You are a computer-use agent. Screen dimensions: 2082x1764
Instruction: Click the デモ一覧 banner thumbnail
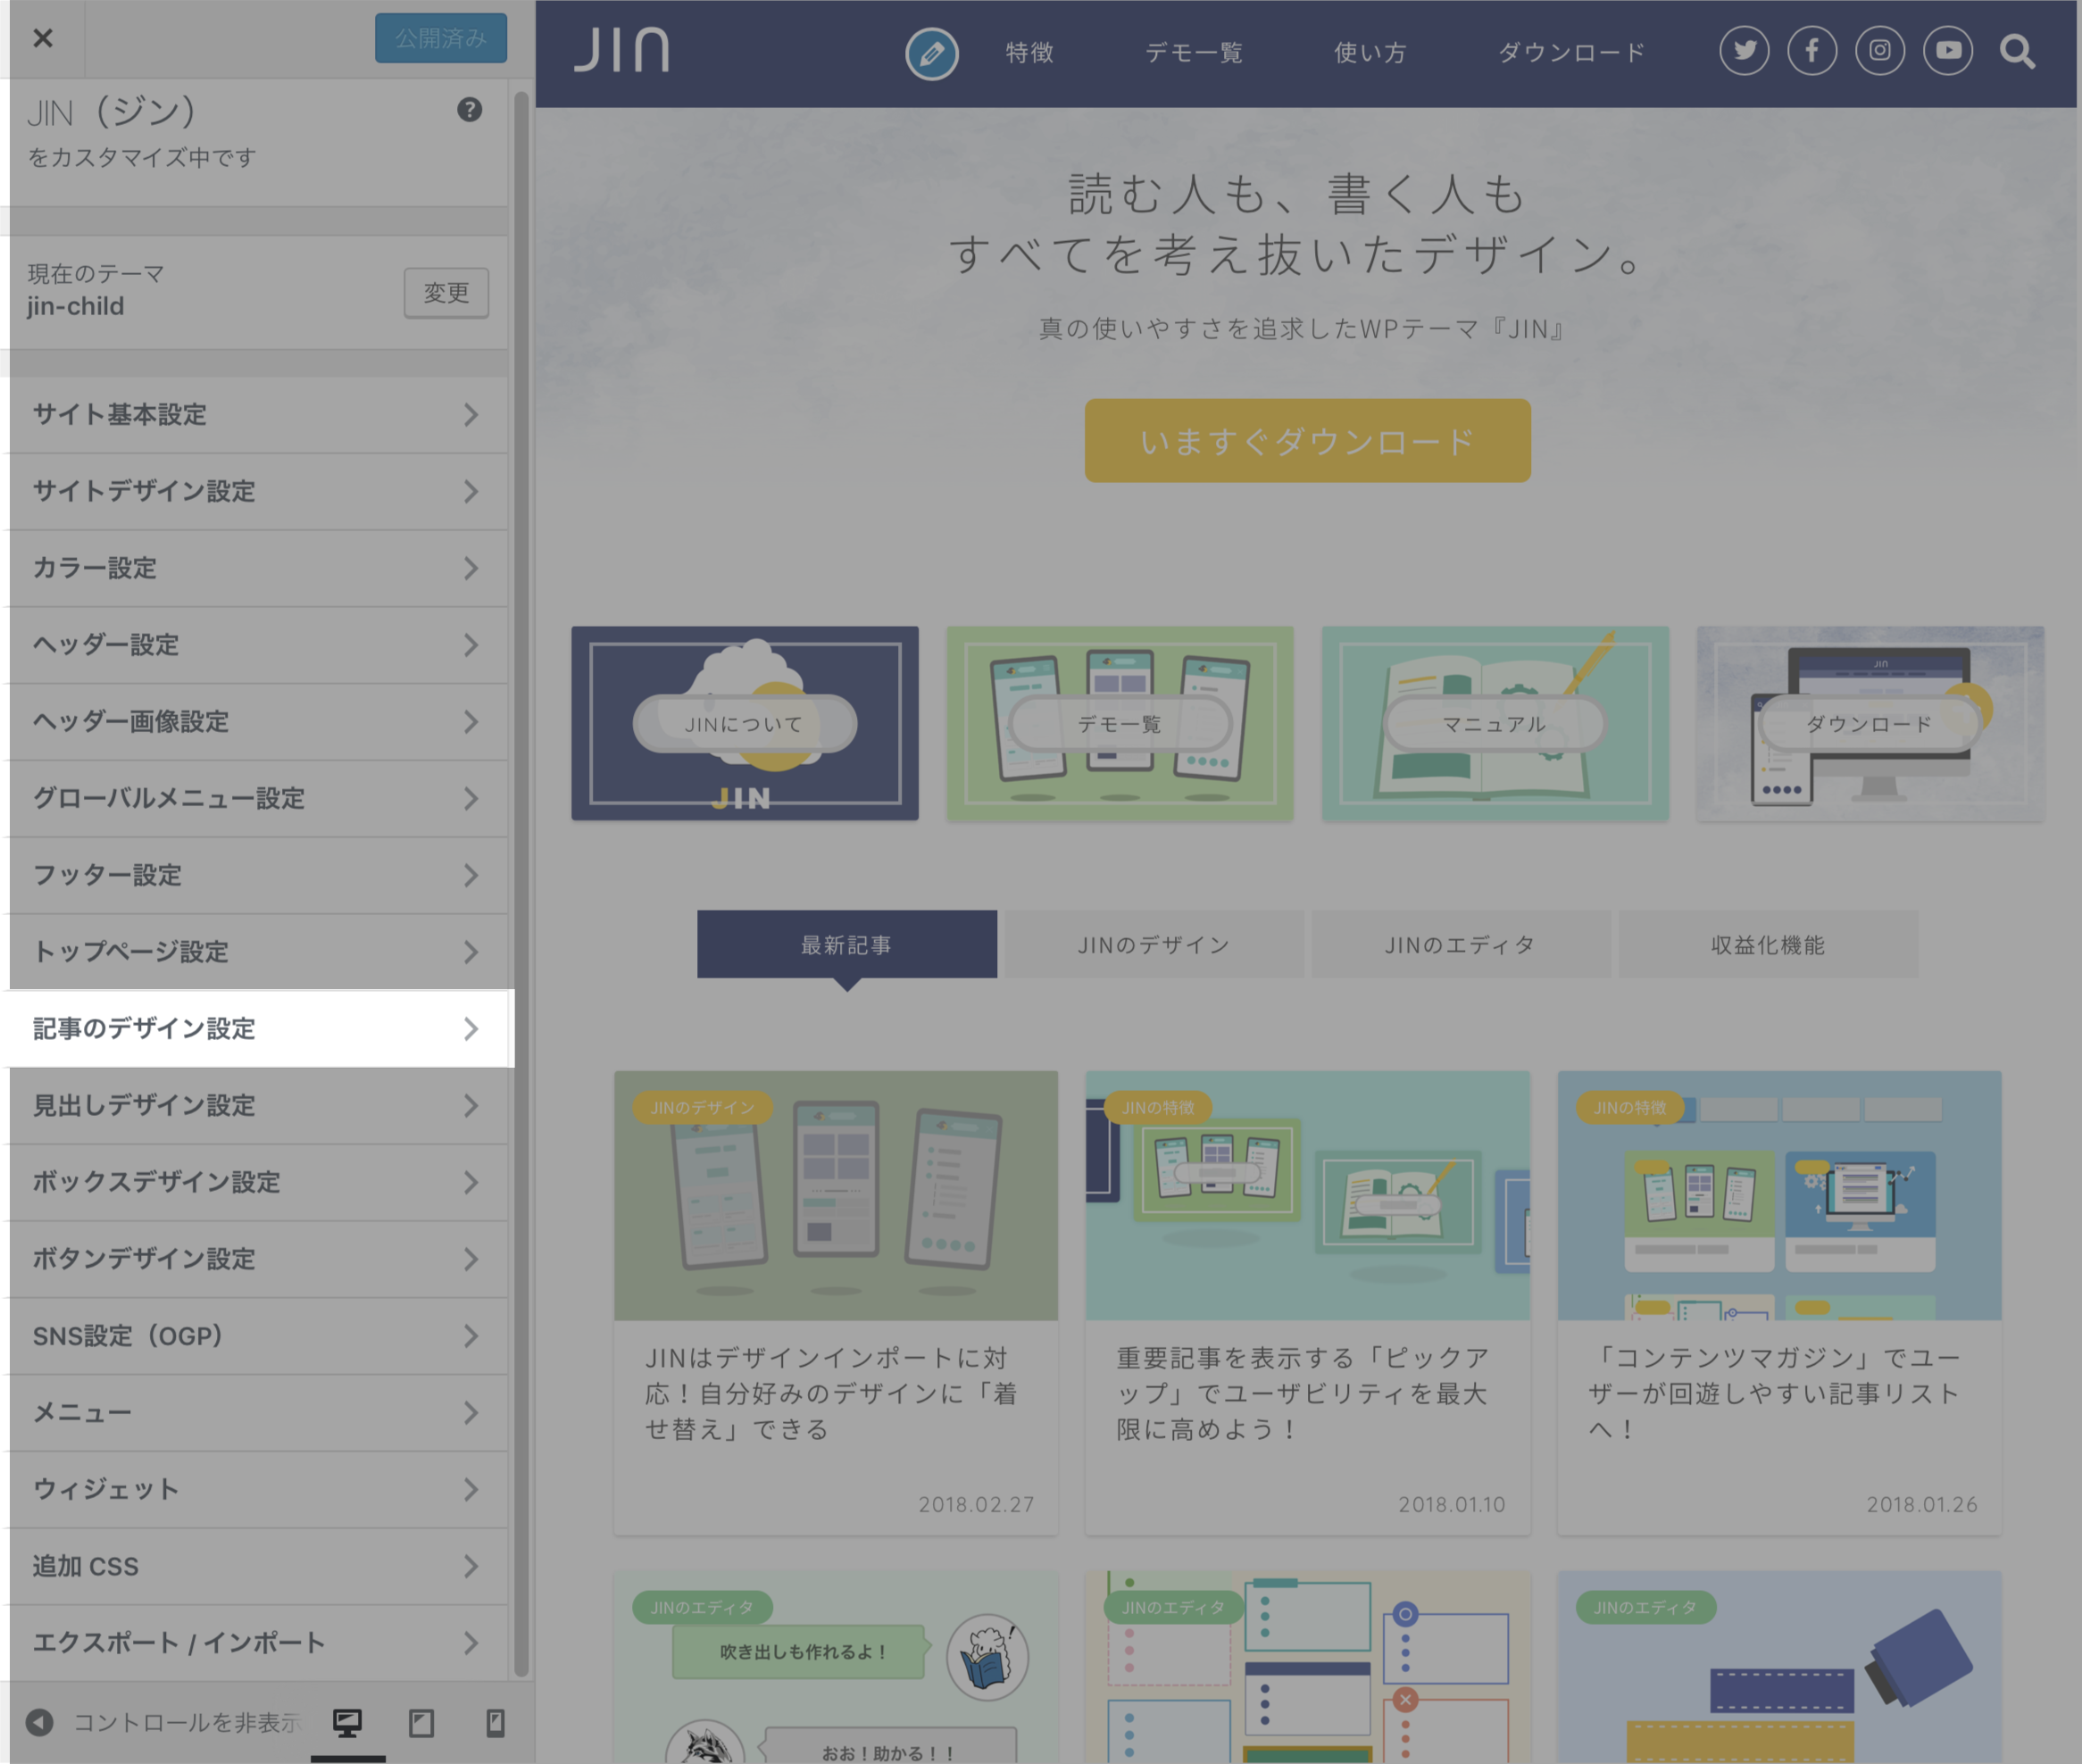click(1120, 723)
